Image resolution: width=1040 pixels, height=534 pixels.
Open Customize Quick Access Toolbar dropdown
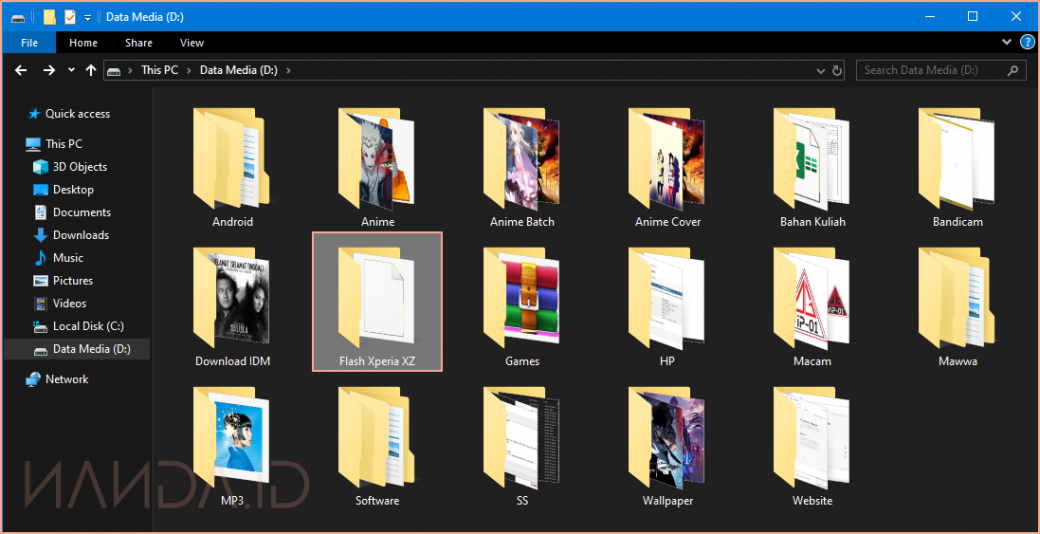tap(88, 17)
